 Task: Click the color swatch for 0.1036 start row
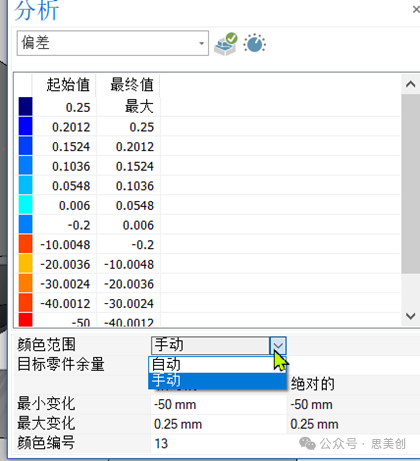click(25, 166)
